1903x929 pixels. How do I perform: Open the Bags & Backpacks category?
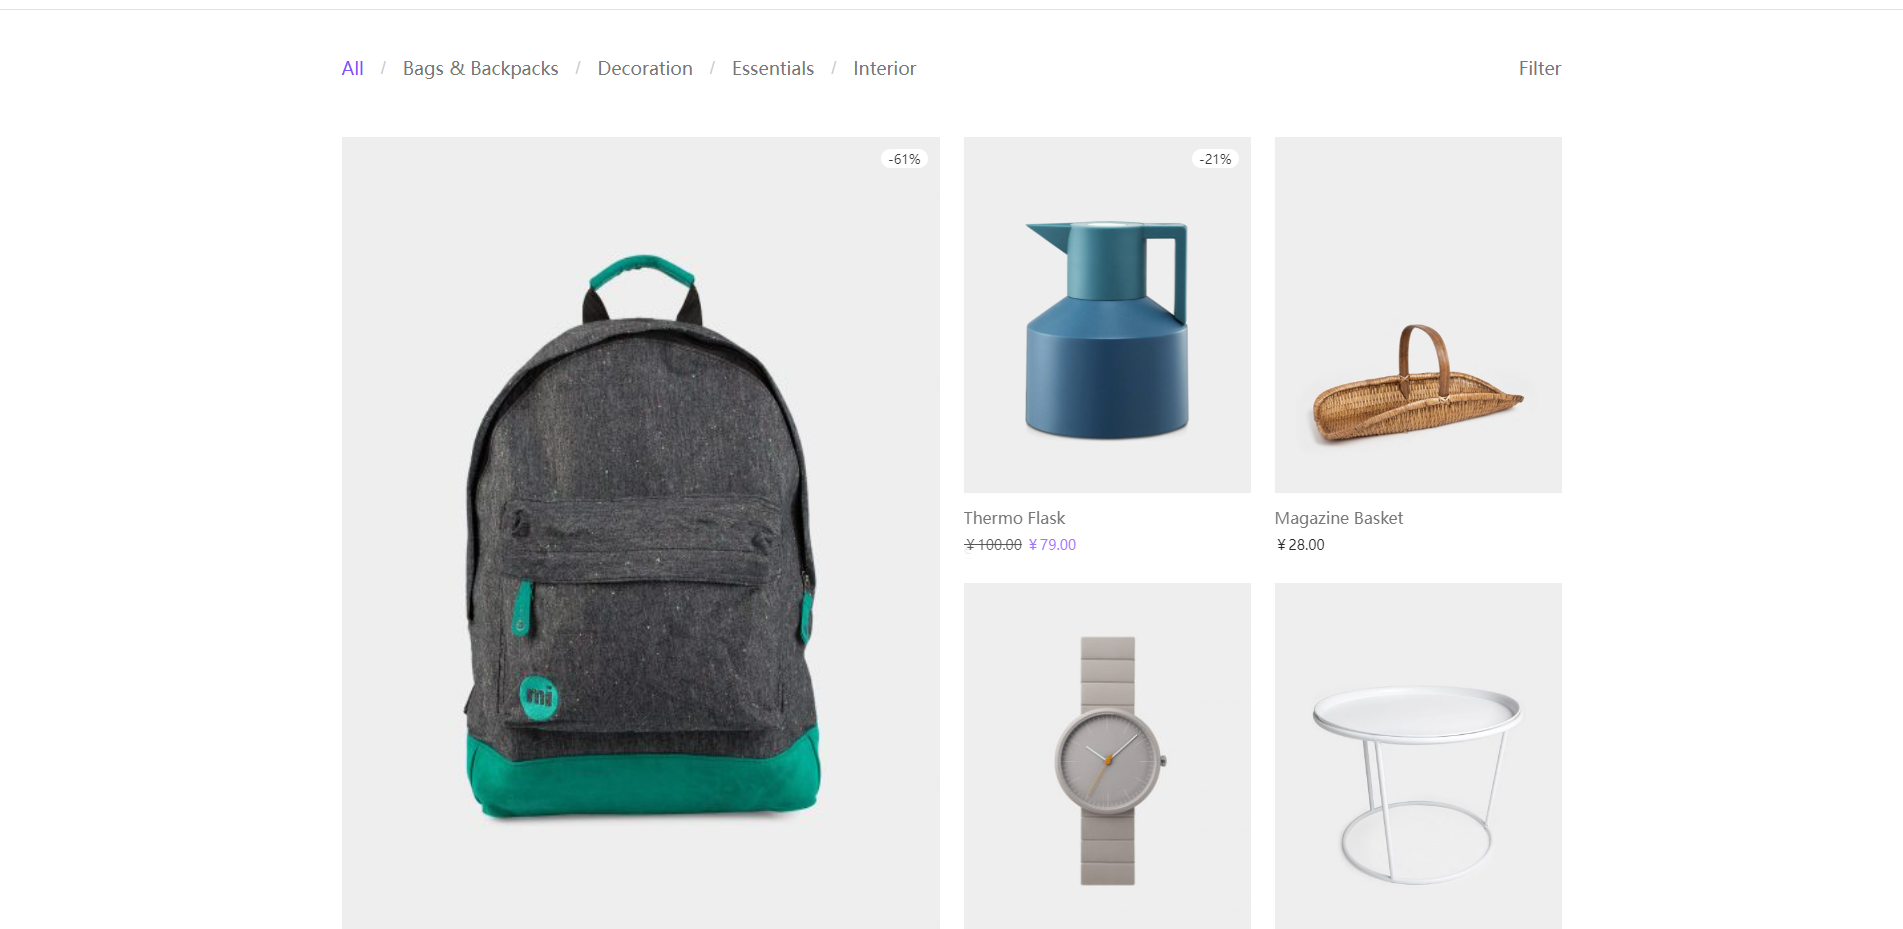click(480, 68)
